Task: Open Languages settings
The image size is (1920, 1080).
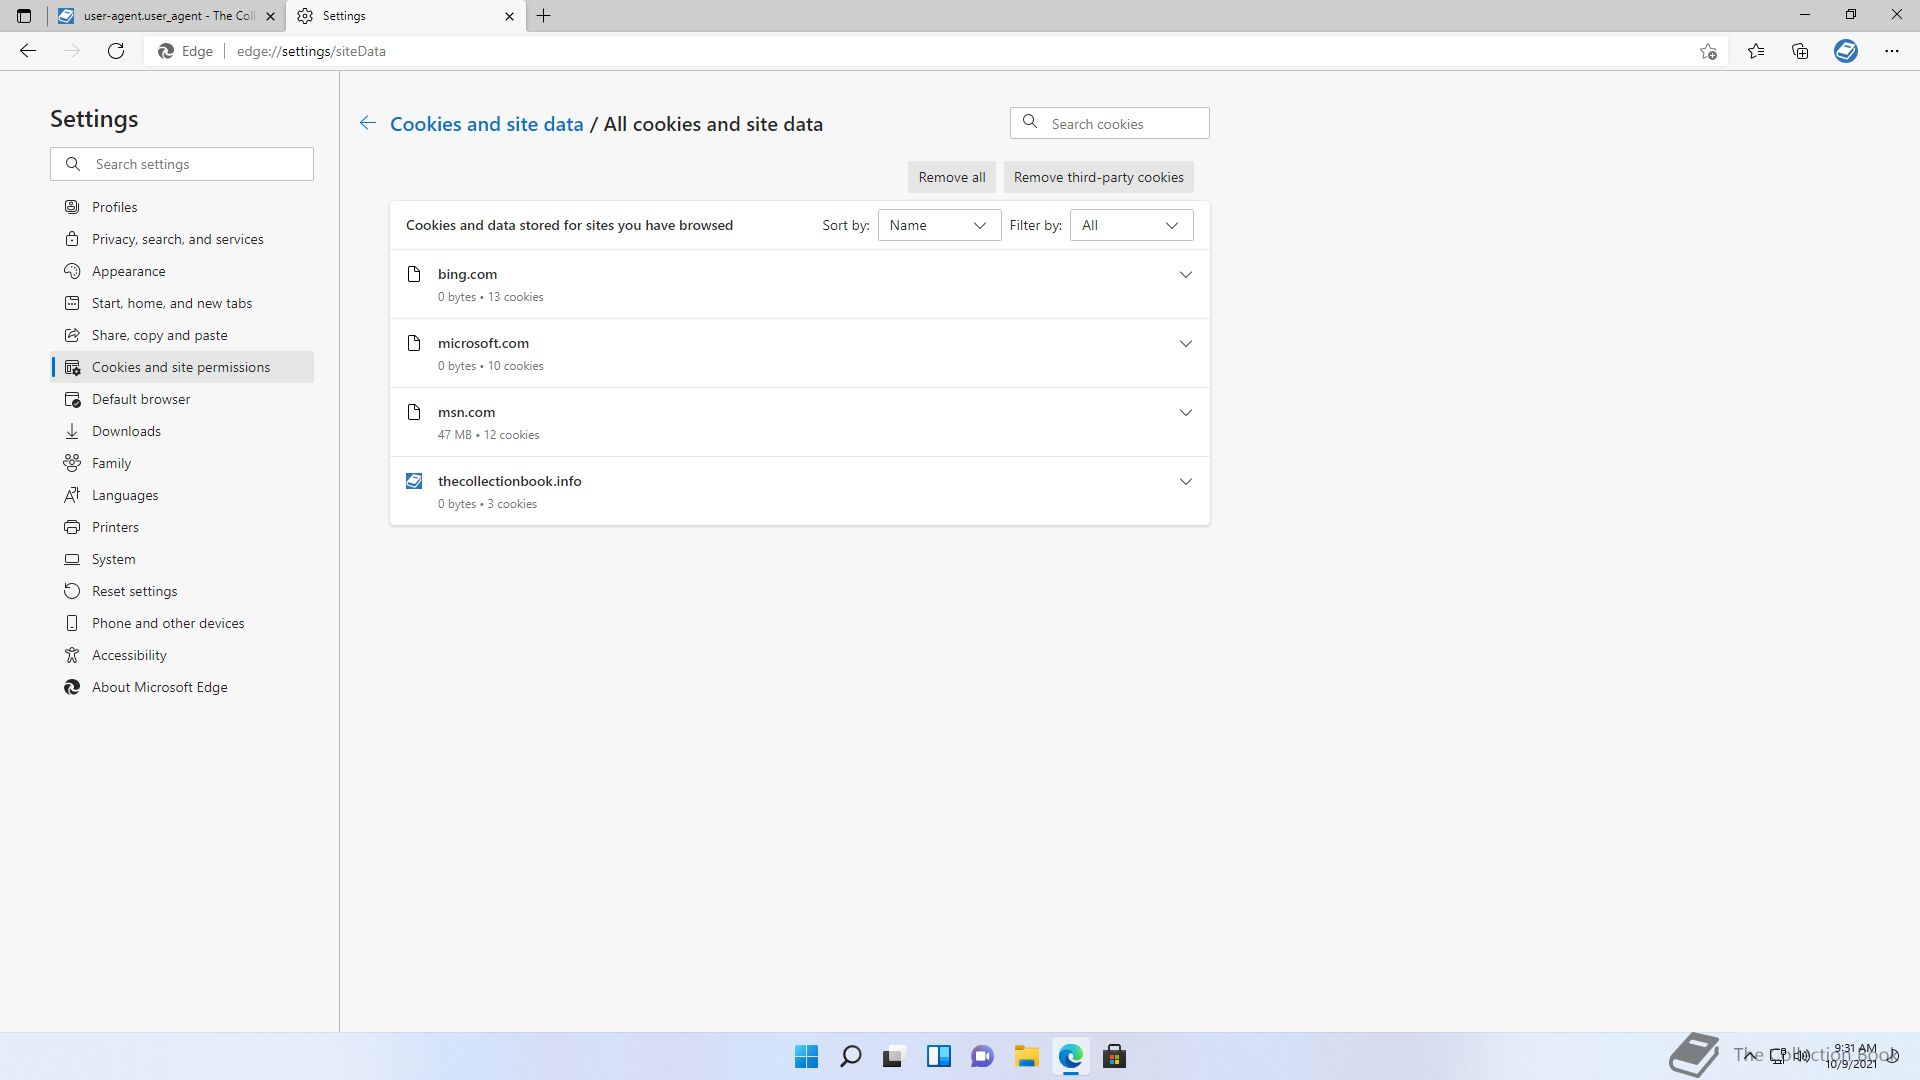Action: coord(182,495)
